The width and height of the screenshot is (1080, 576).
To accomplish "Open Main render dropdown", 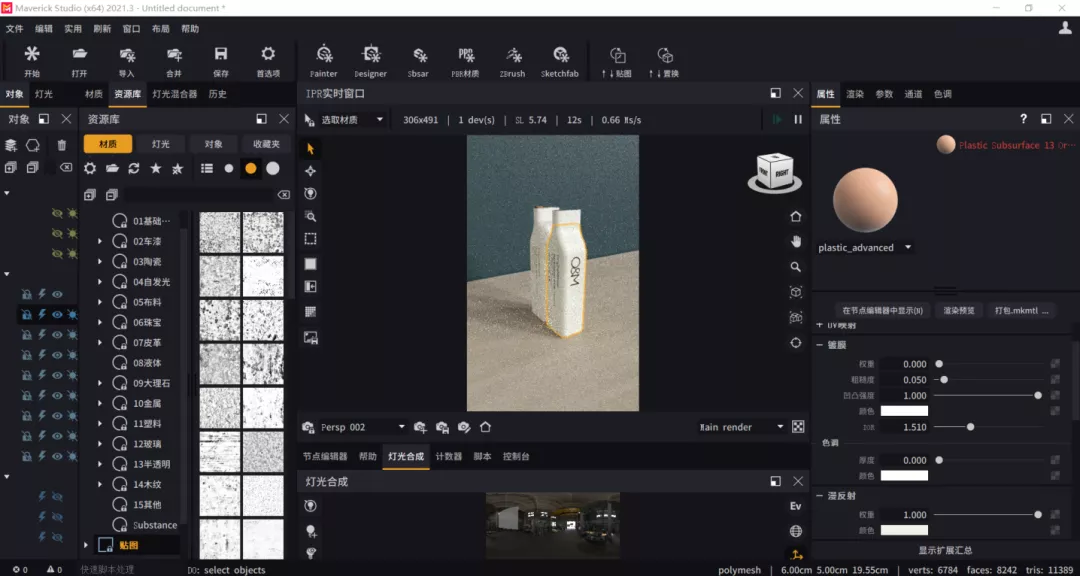I will (x=741, y=427).
